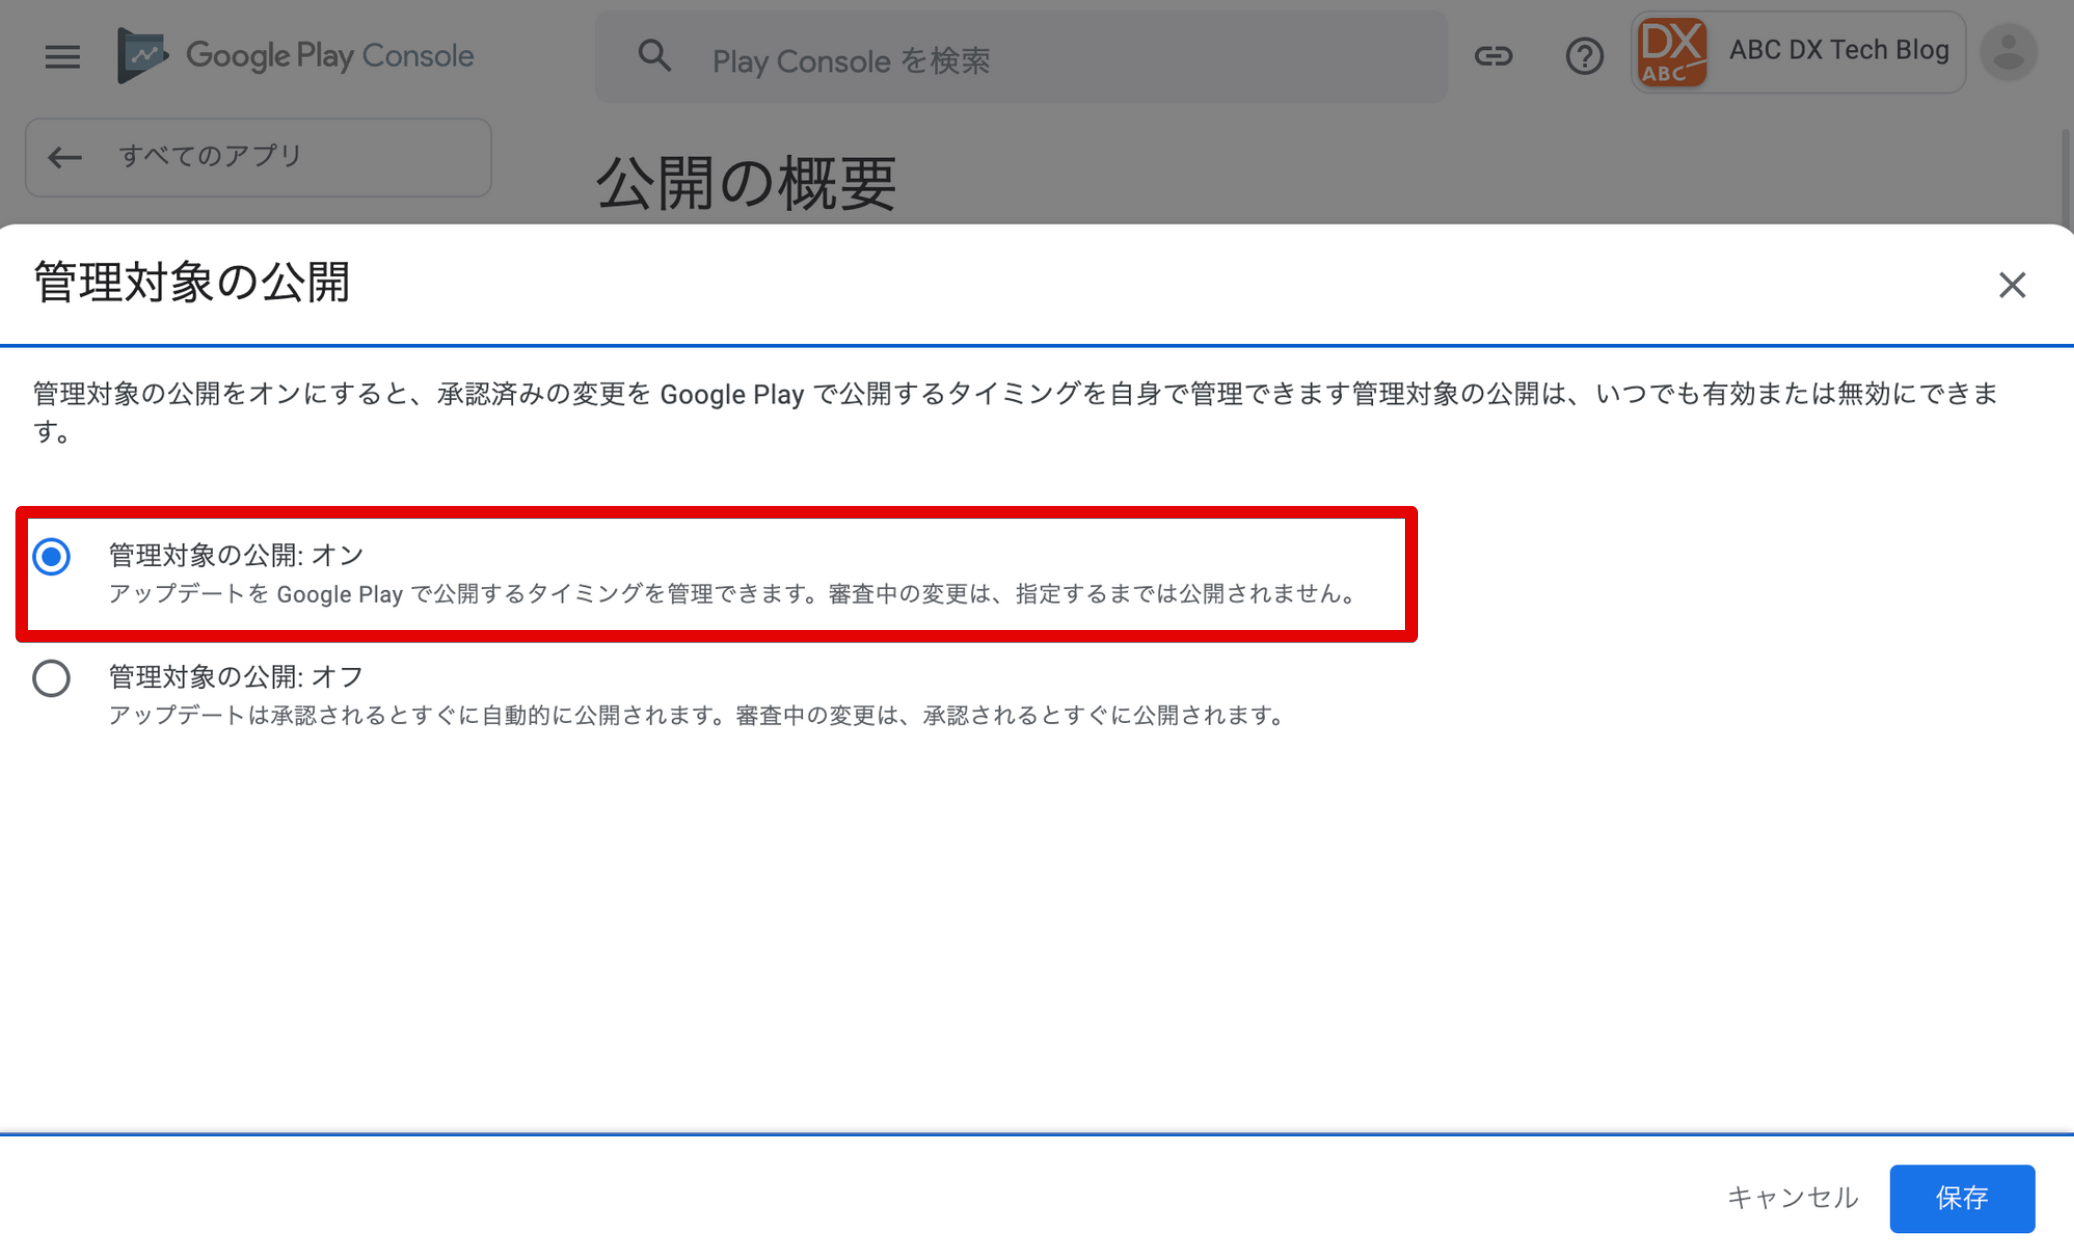Click the 管理対象の公開: オン label text
This screenshot has width=2074, height=1252.
pyautogui.click(x=236, y=555)
